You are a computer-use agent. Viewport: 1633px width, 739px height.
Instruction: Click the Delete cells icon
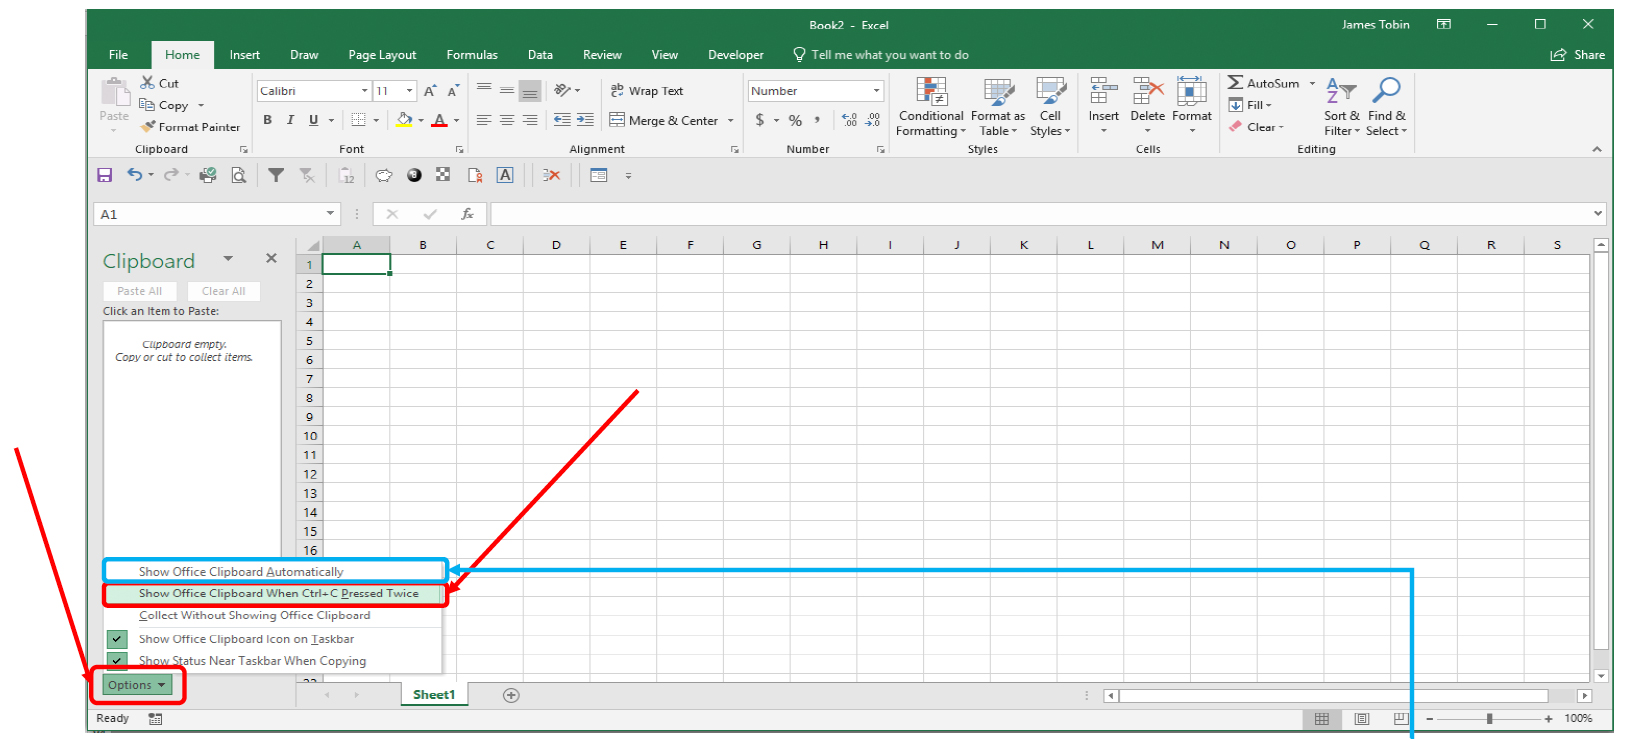coord(1147,92)
